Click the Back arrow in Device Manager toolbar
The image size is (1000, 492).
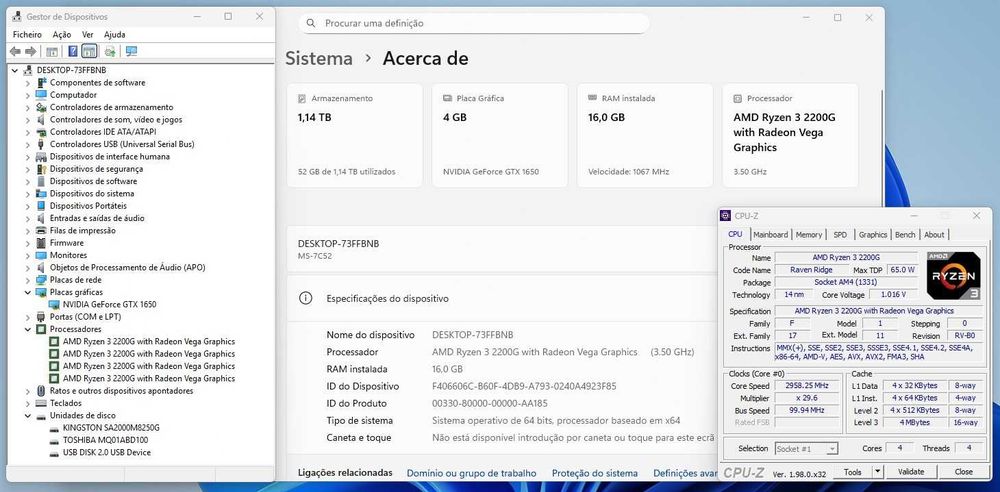click(x=15, y=52)
